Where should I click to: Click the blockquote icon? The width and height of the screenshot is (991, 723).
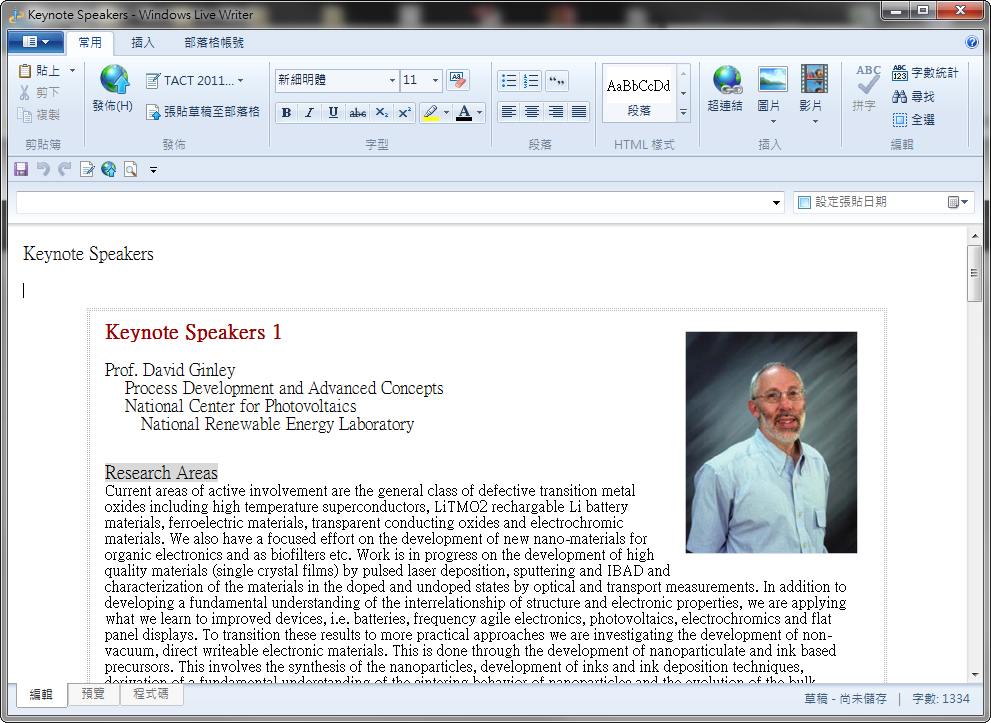coord(557,81)
